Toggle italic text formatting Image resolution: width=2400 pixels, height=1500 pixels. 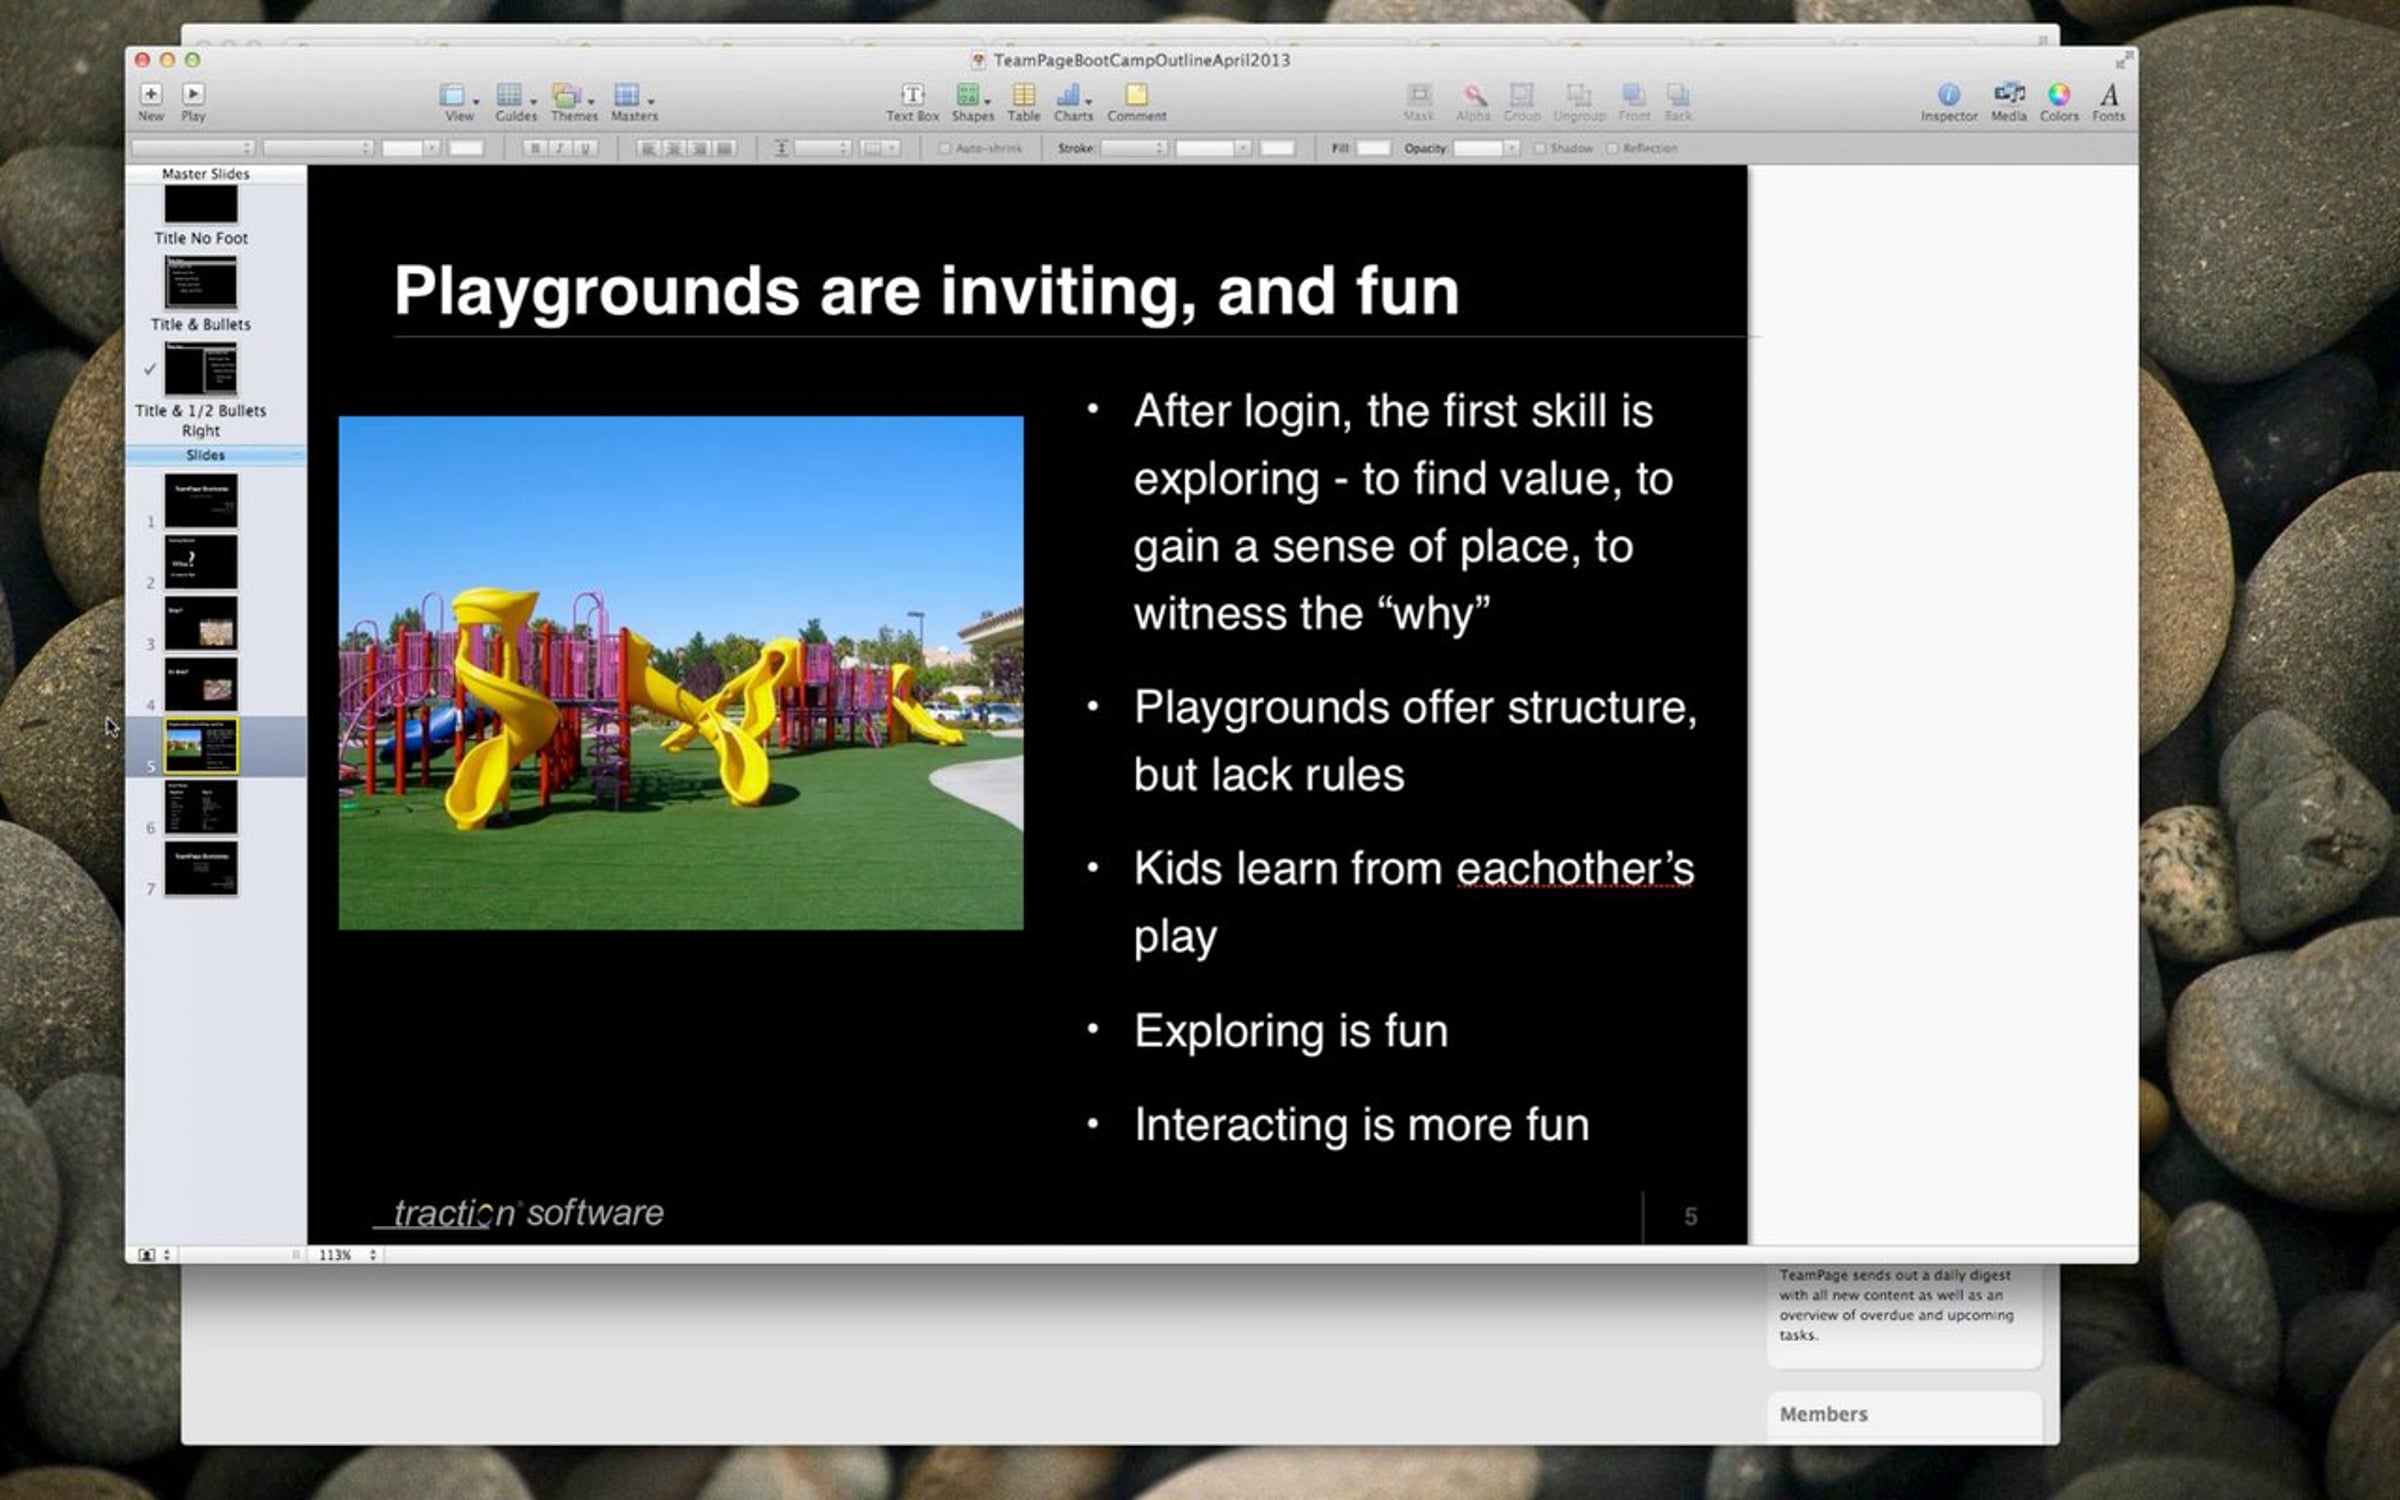(x=560, y=148)
